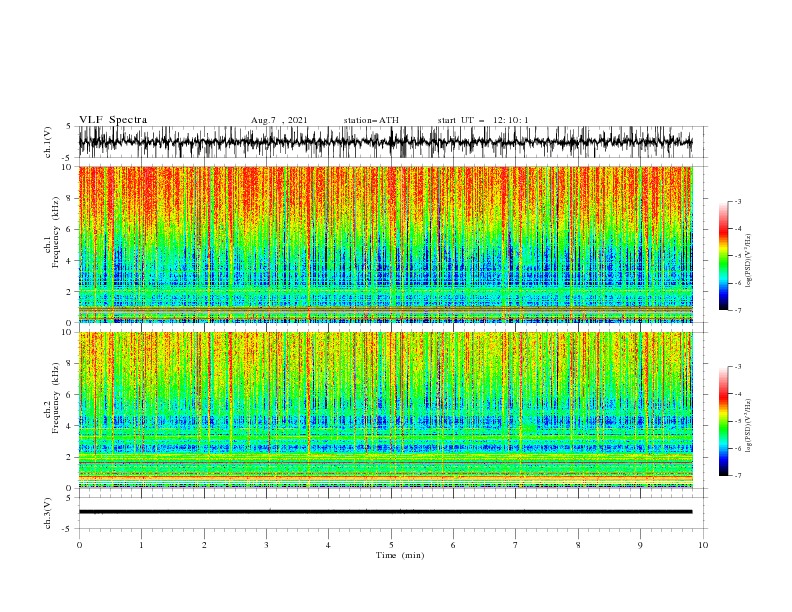
Task: Select the "Time (min)" axis label
Action: tap(400, 555)
